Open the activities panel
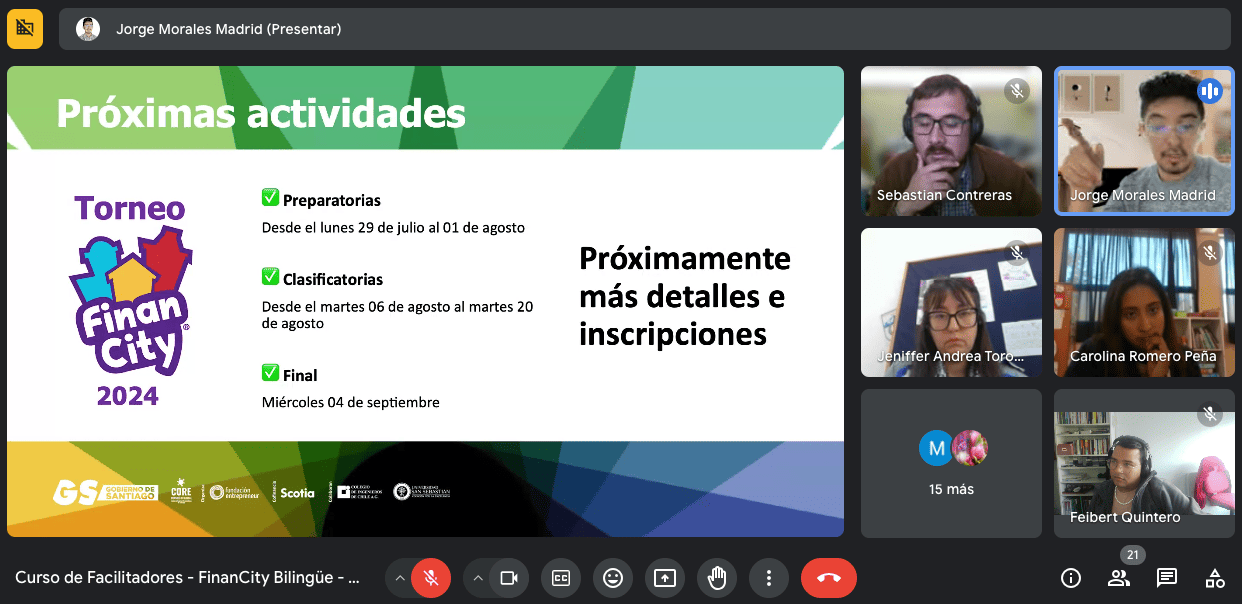Viewport: 1242px width, 604px height. click(1215, 578)
